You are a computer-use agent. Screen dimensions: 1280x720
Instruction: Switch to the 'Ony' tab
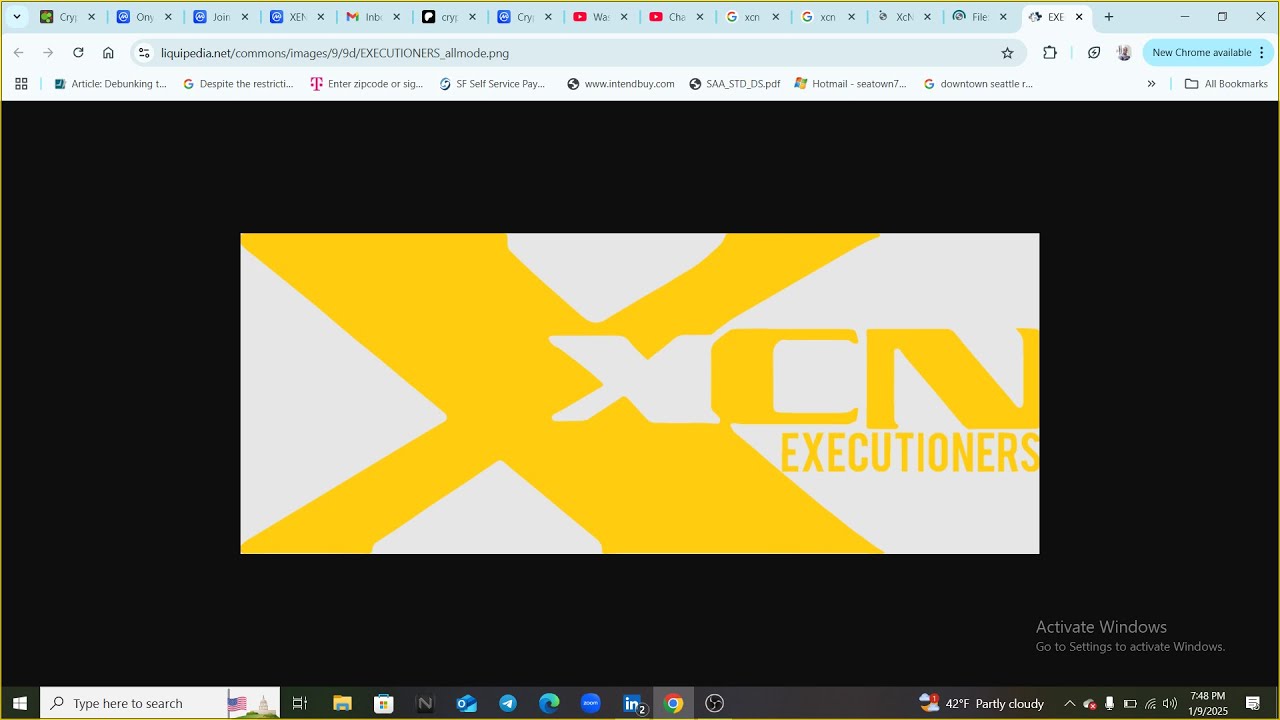coord(145,17)
